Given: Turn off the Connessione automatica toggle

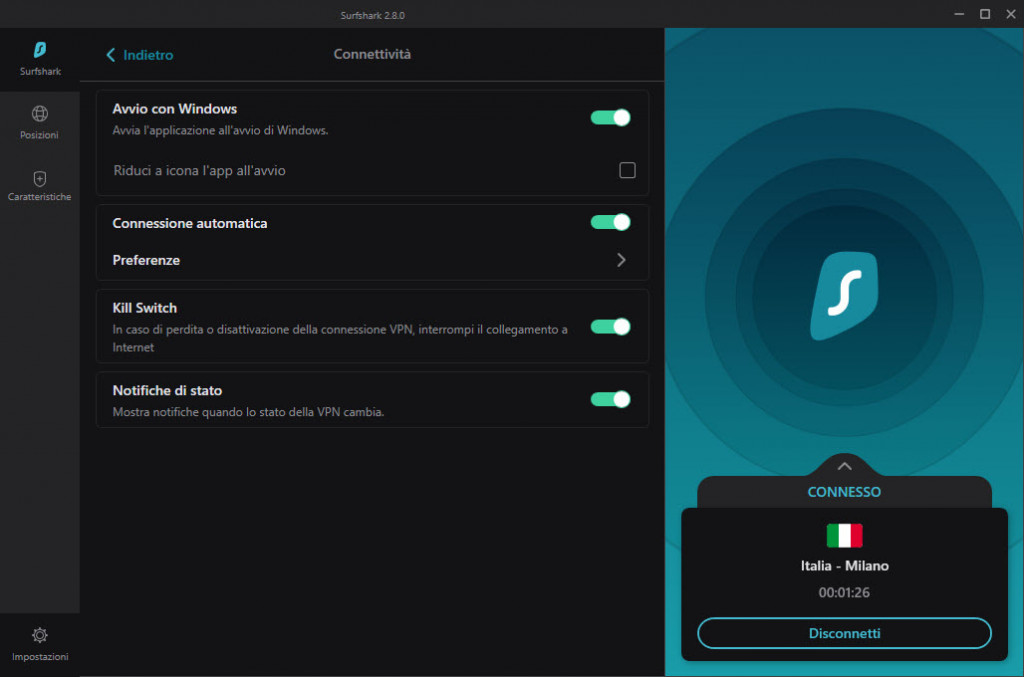Looking at the screenshot, I should [610, 222].
